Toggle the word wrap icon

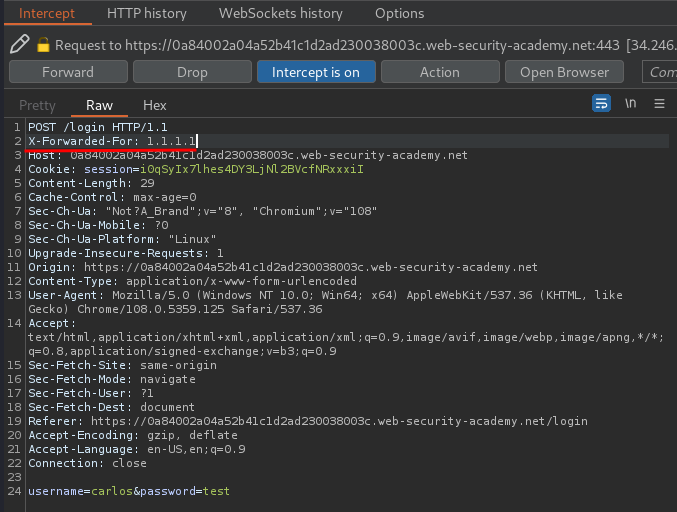(x=601, y=104)
